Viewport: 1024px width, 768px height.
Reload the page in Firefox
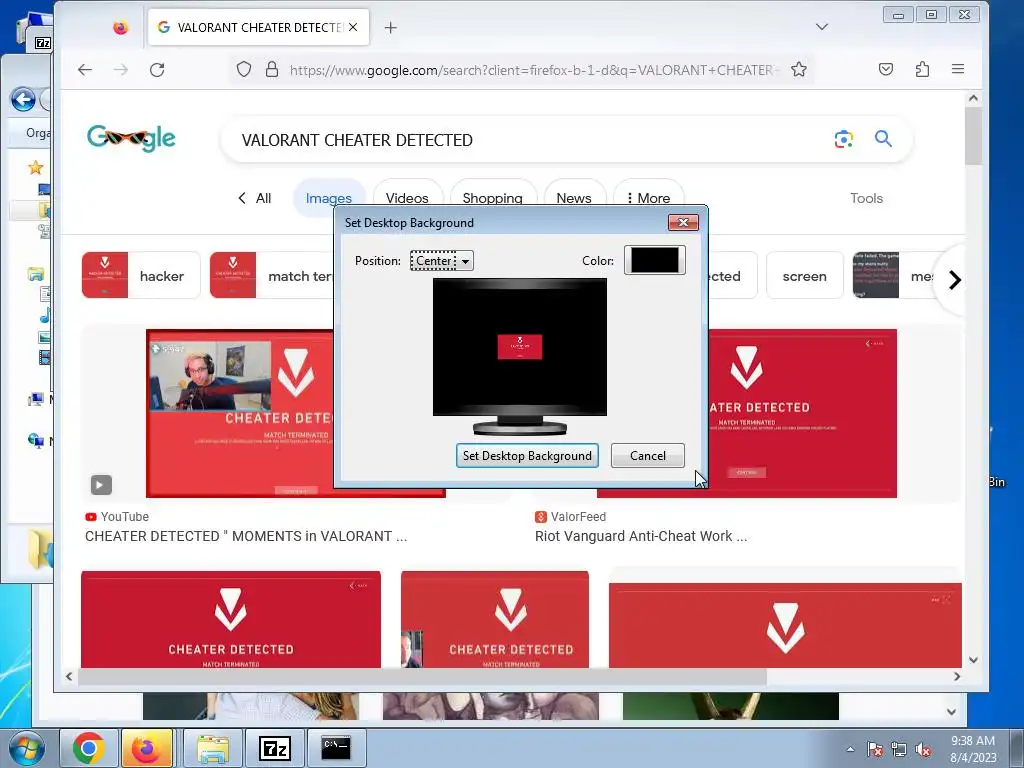tap(157, 70)
